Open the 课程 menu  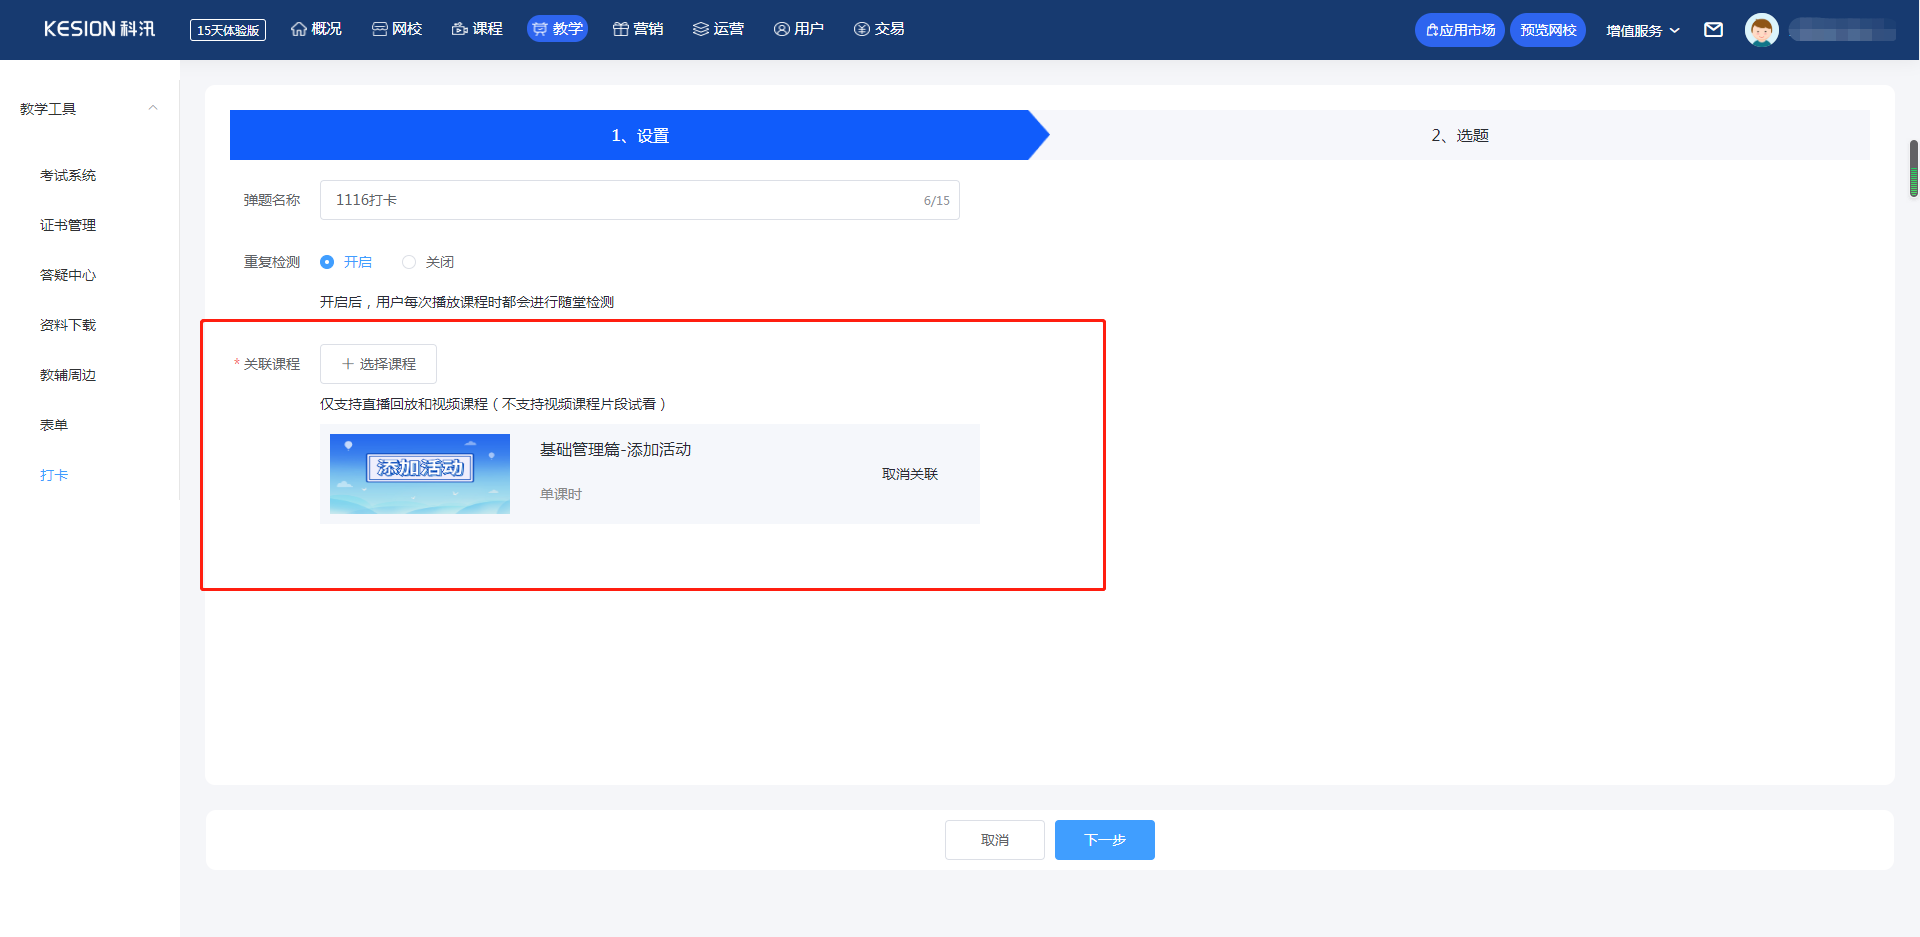pos(477,29)
